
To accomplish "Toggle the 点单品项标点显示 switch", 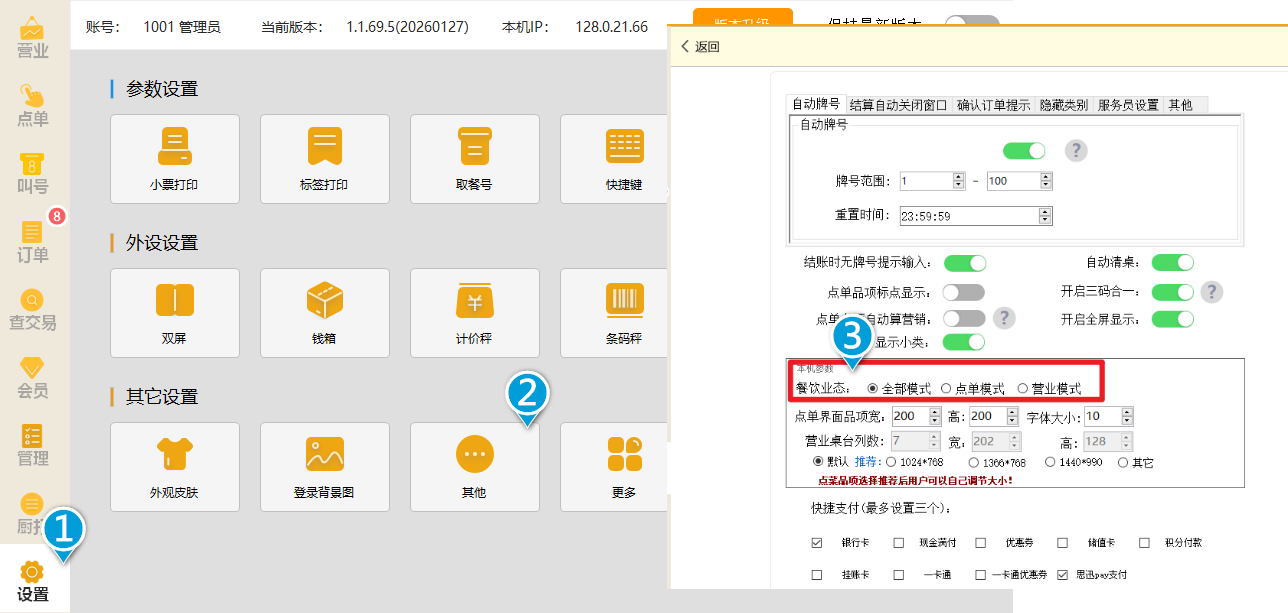I will point(964,292).
